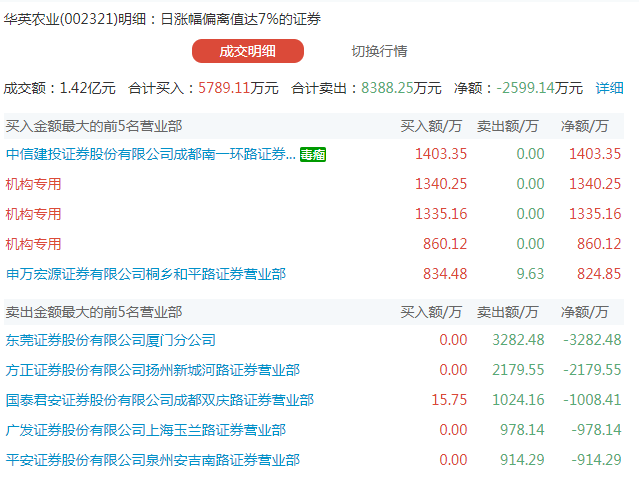Click buy amount 1403.35 in 中信建投 row

441,154
